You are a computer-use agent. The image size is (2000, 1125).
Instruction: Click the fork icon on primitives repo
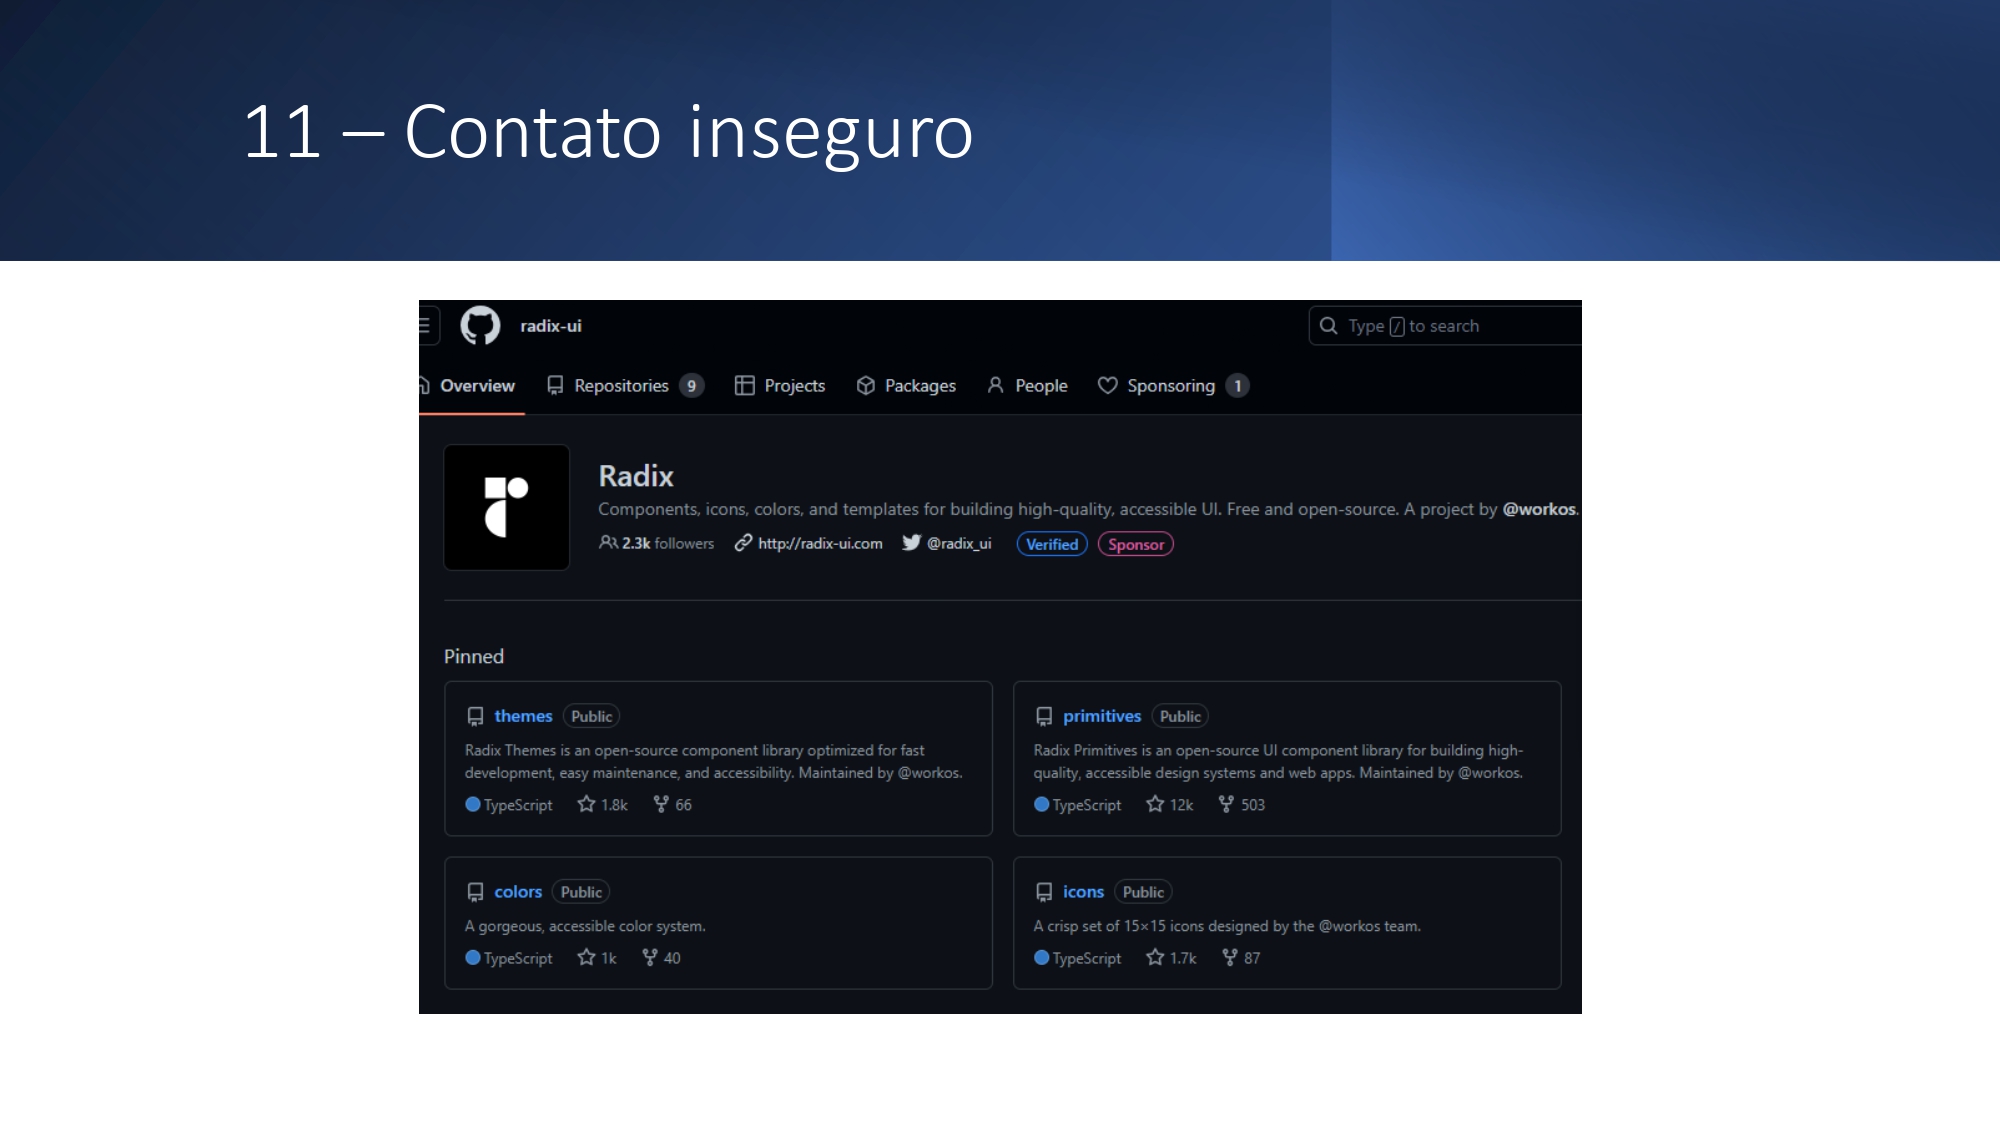[1226, 804]
